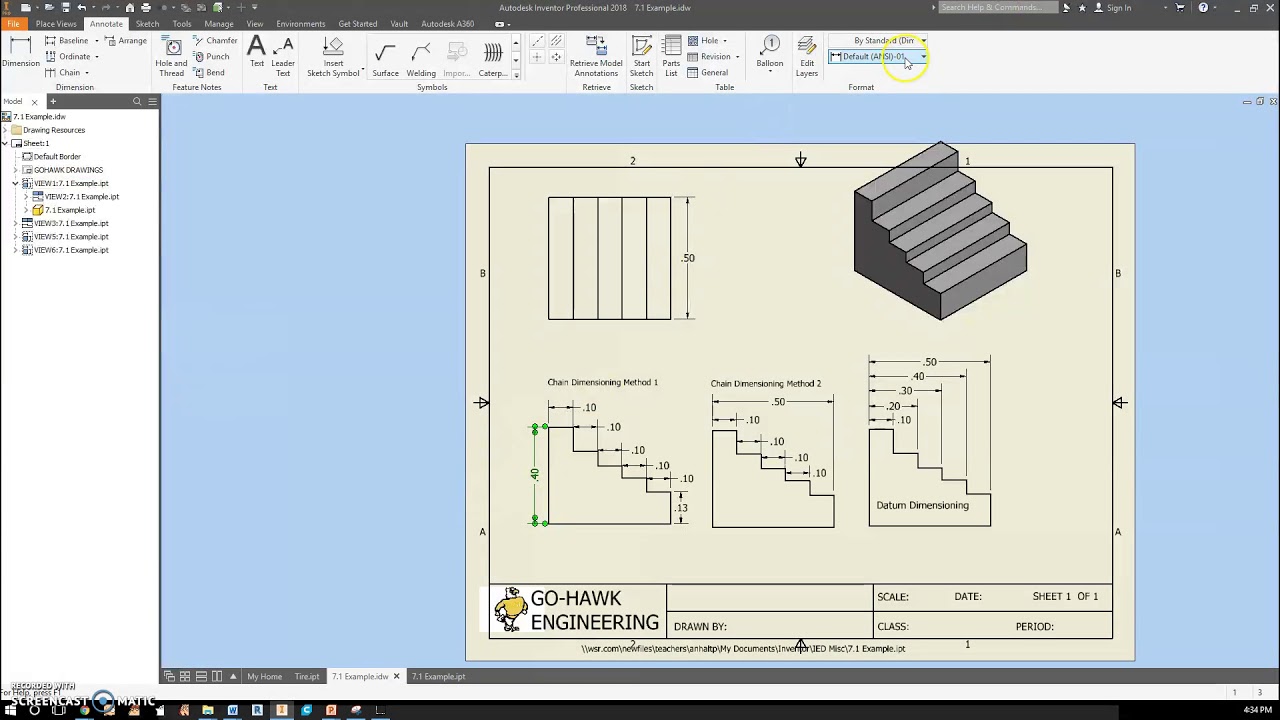Choose Chain dimension tool
This screenshot has height=720, width=1280.
pyautogui.click(x=62, y=73)
